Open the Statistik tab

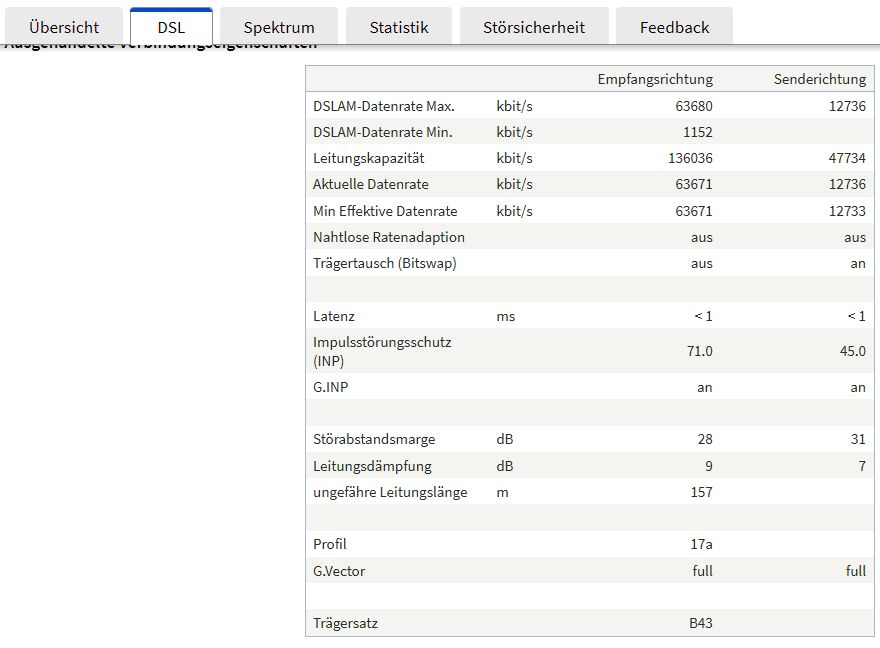(x=398, y=27)
